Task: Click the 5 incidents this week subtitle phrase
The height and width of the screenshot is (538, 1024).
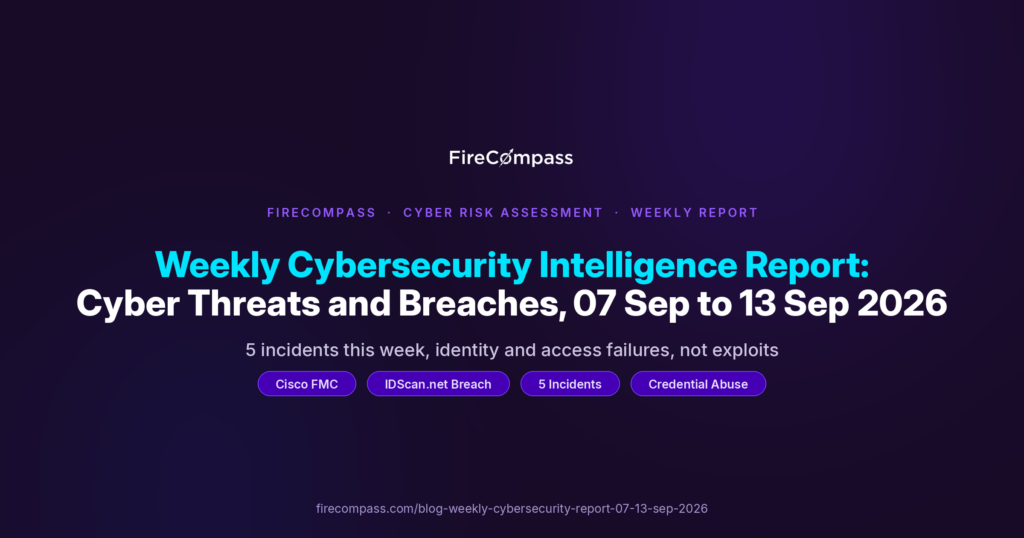Action: pos(334,350)
